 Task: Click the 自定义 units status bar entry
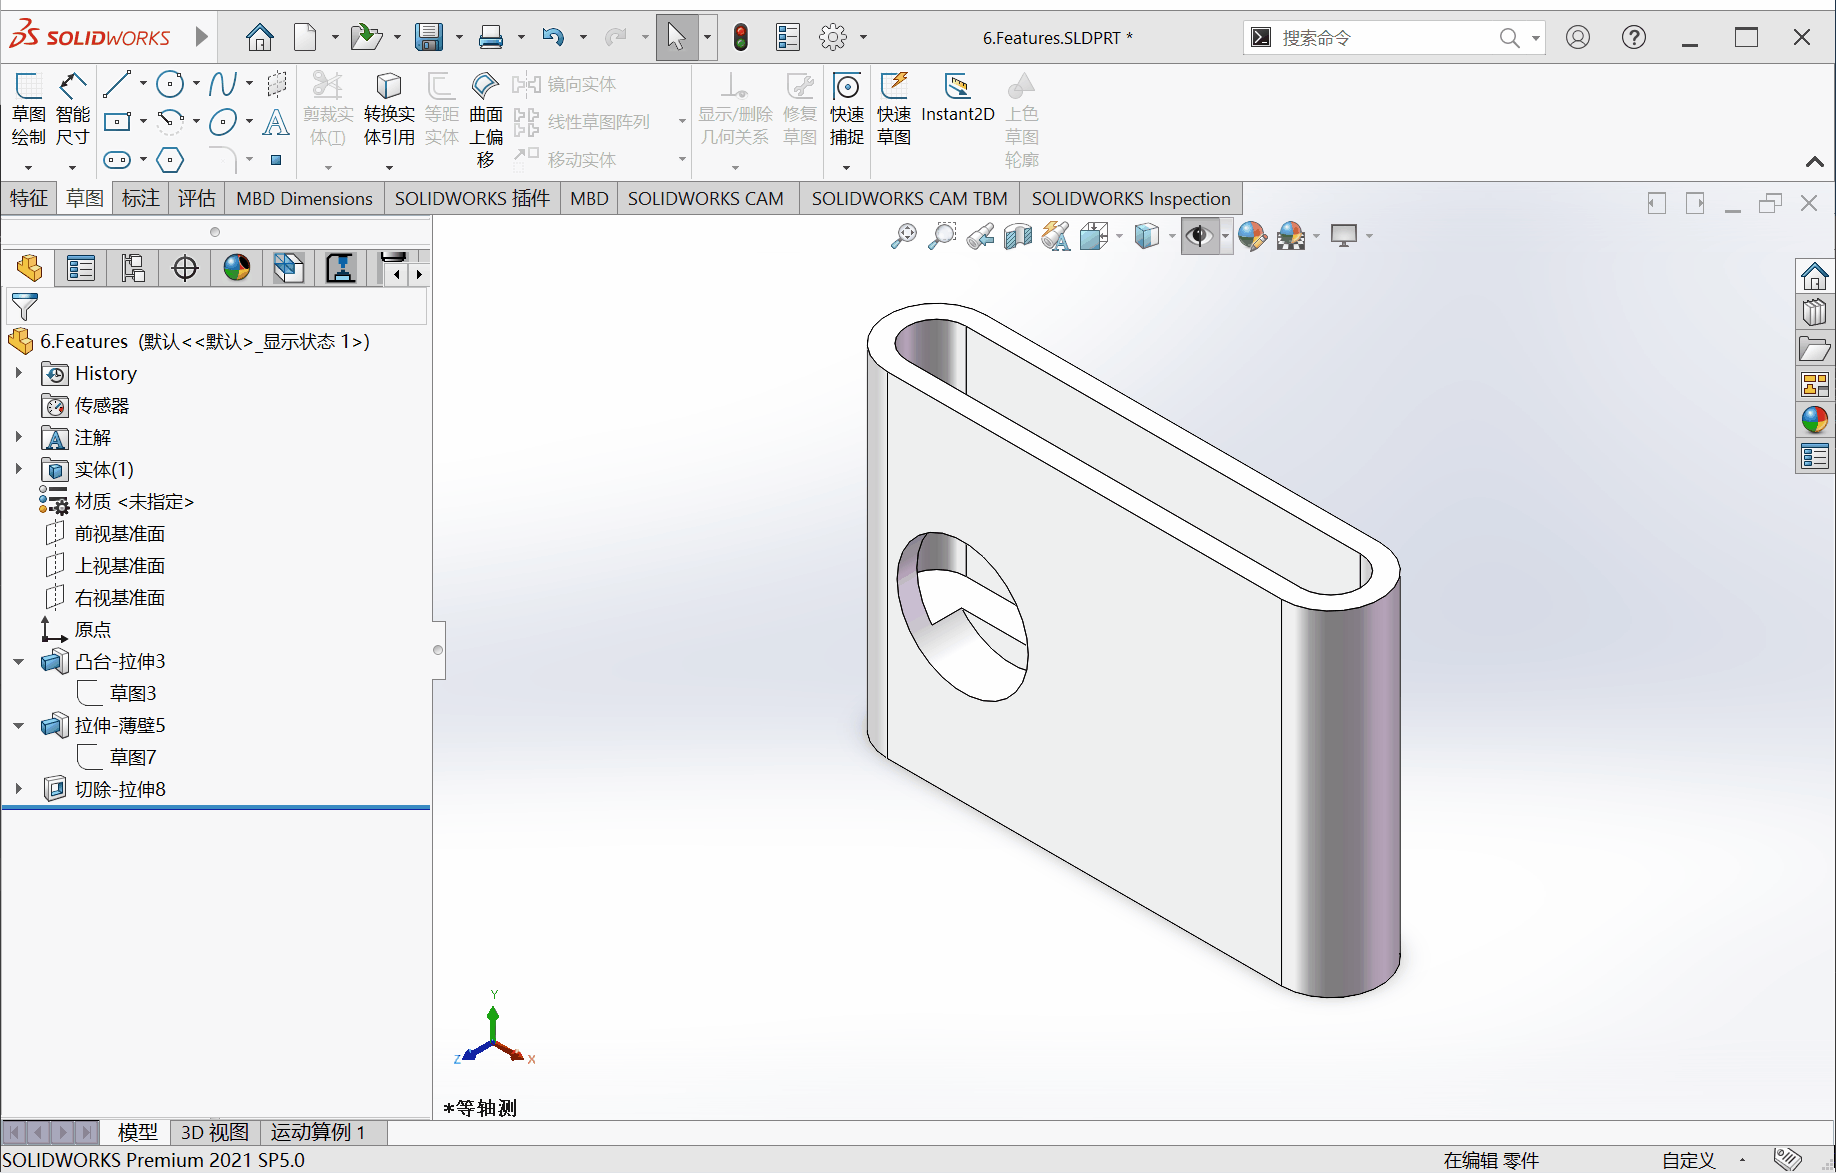point(1689,1160)
